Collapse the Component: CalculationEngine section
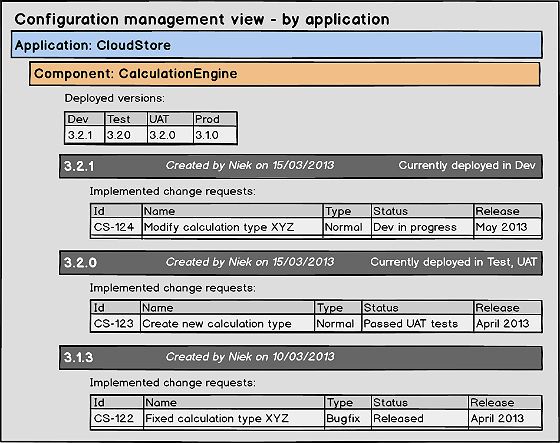560x443 pixels. tap(285, 74)
